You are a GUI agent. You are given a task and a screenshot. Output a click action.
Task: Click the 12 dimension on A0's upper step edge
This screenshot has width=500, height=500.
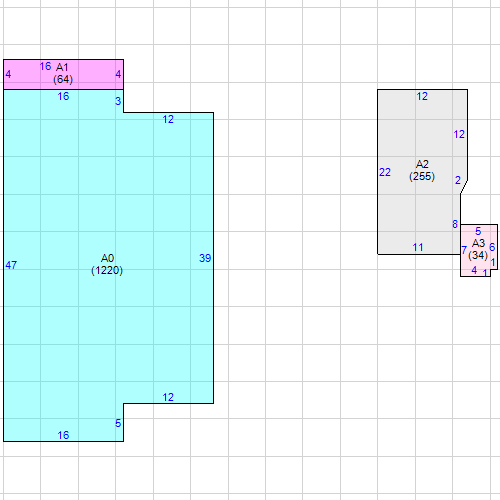(x=168, y=119)
